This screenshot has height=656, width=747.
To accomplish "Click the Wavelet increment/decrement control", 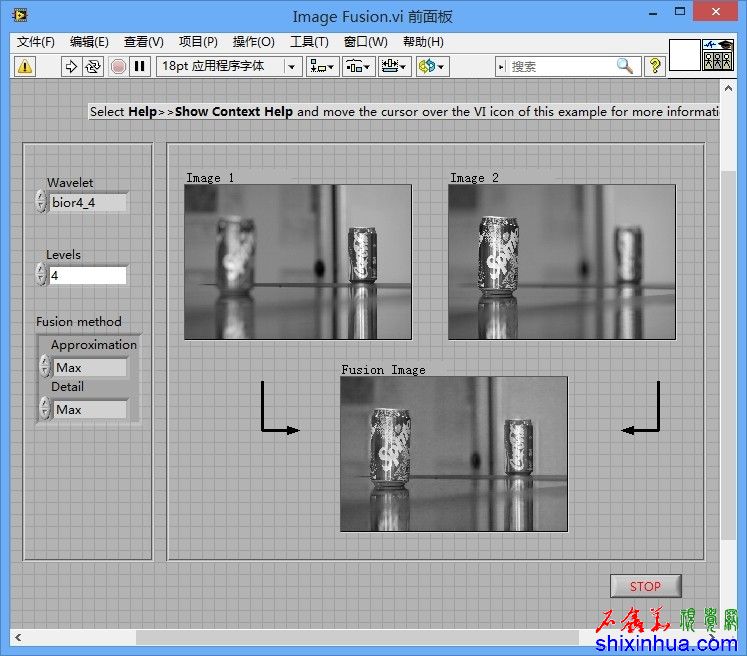I will tap(41, 201).
